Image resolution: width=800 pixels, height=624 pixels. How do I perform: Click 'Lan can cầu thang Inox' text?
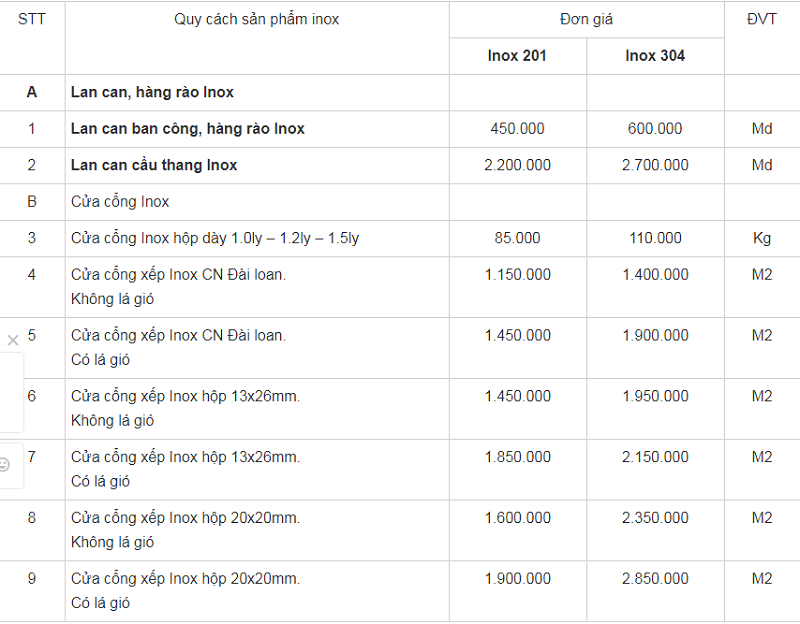(x=154, y=165)
